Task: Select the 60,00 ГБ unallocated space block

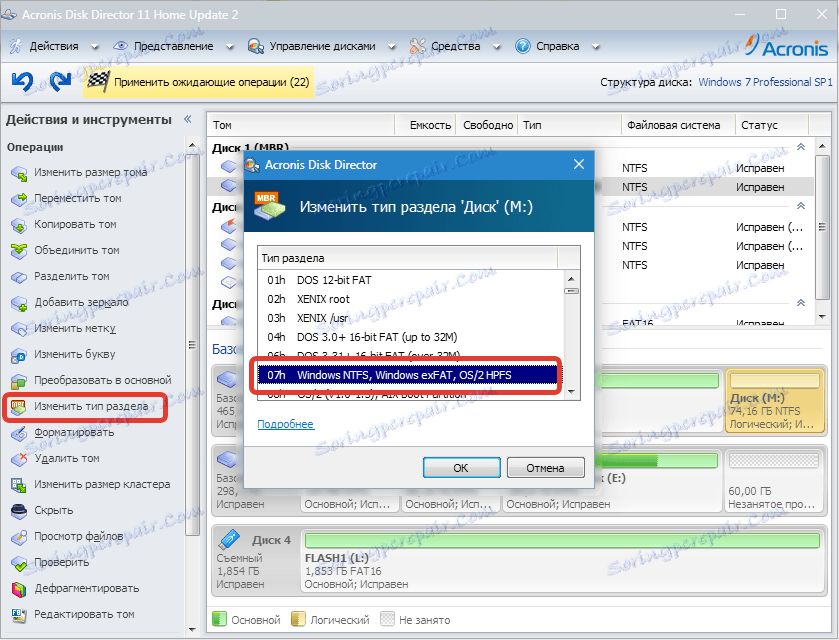Action: click(774, 481)
